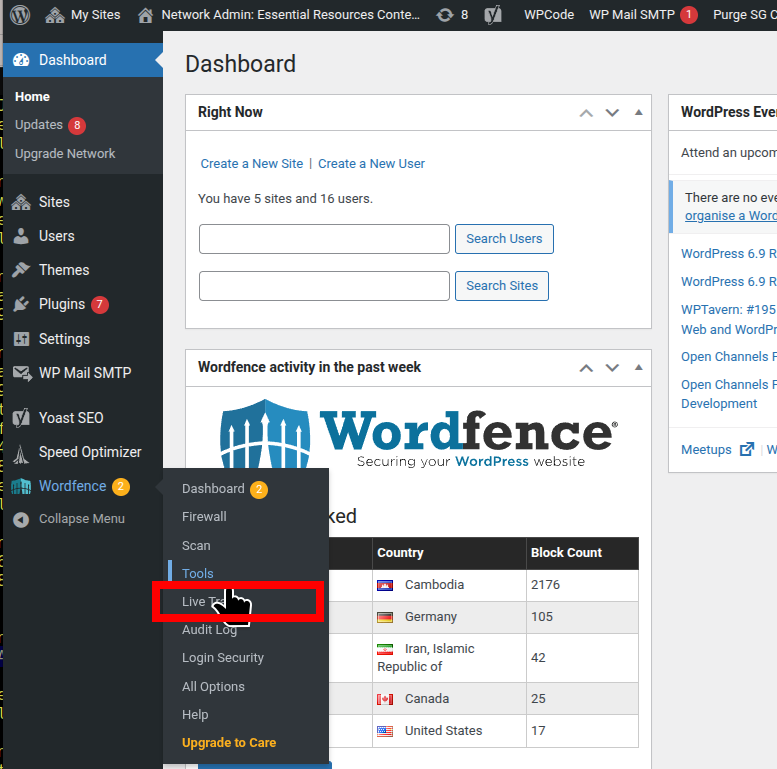The height and width of the screenshot is (769, 777).
Task: Open Wordfence All Options flyout item
Action: (x=213, y=686)
